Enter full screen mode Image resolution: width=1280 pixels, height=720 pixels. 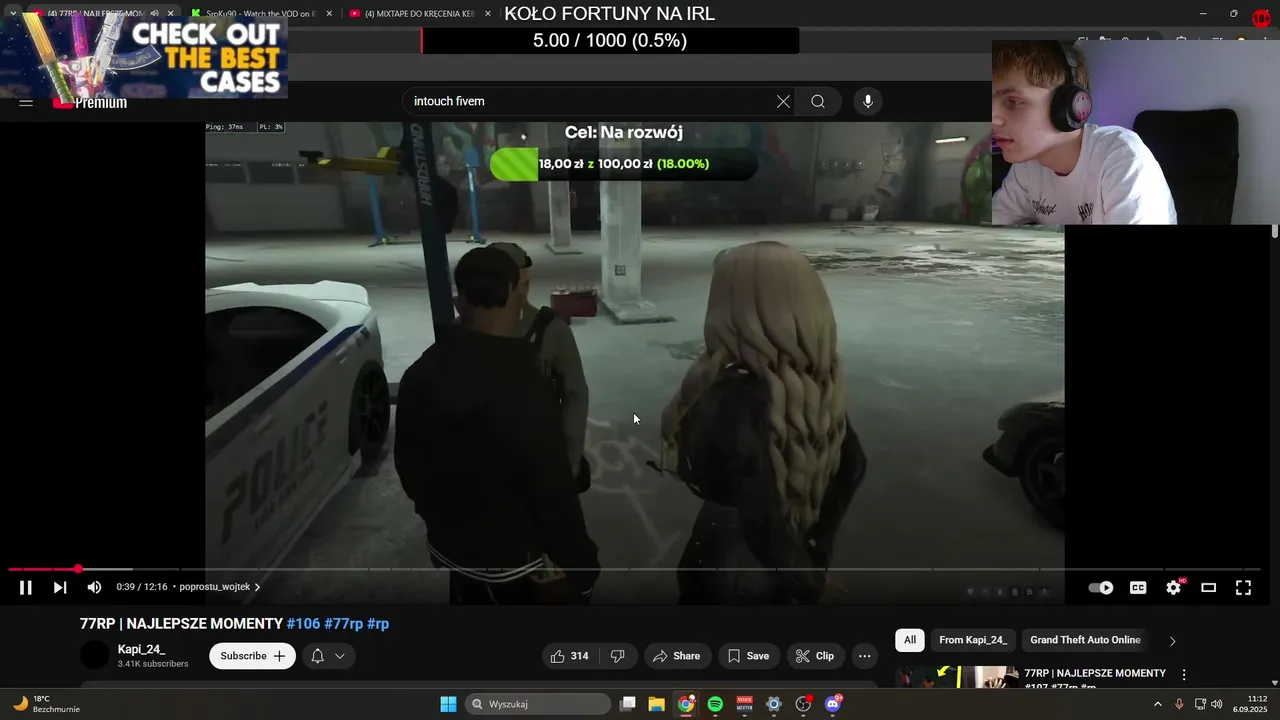1243,588
